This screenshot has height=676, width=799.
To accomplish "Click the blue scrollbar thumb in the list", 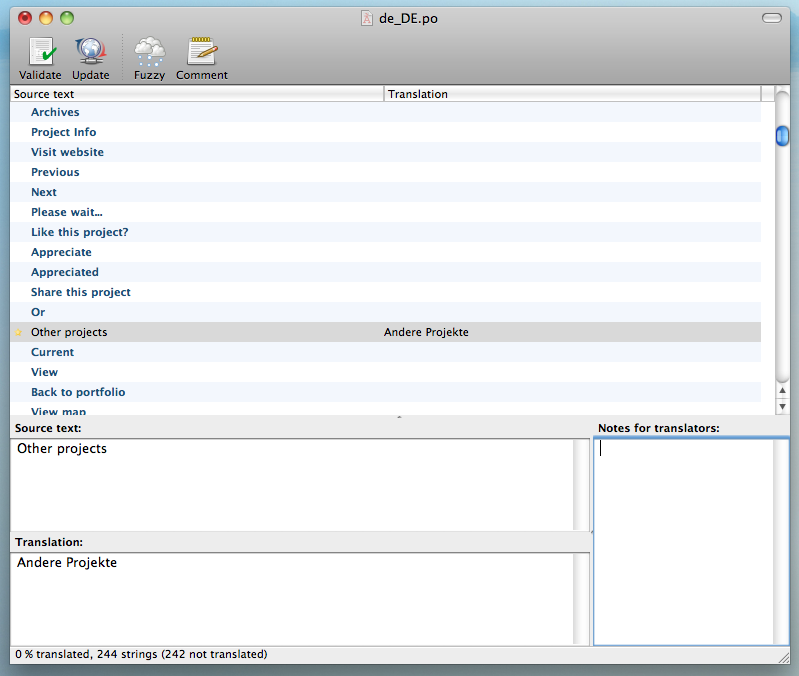I will [x=783, y=136].
